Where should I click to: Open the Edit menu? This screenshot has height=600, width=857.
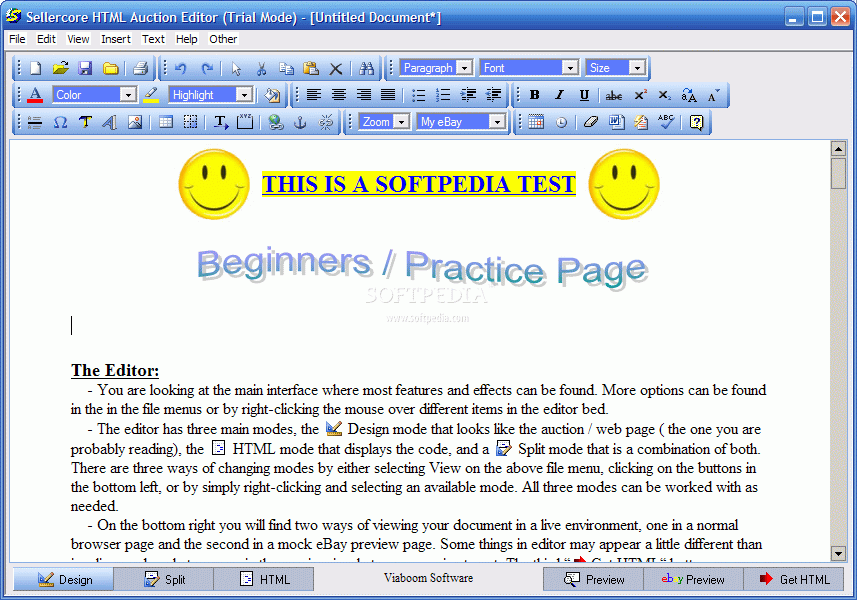tap(46, 39)
